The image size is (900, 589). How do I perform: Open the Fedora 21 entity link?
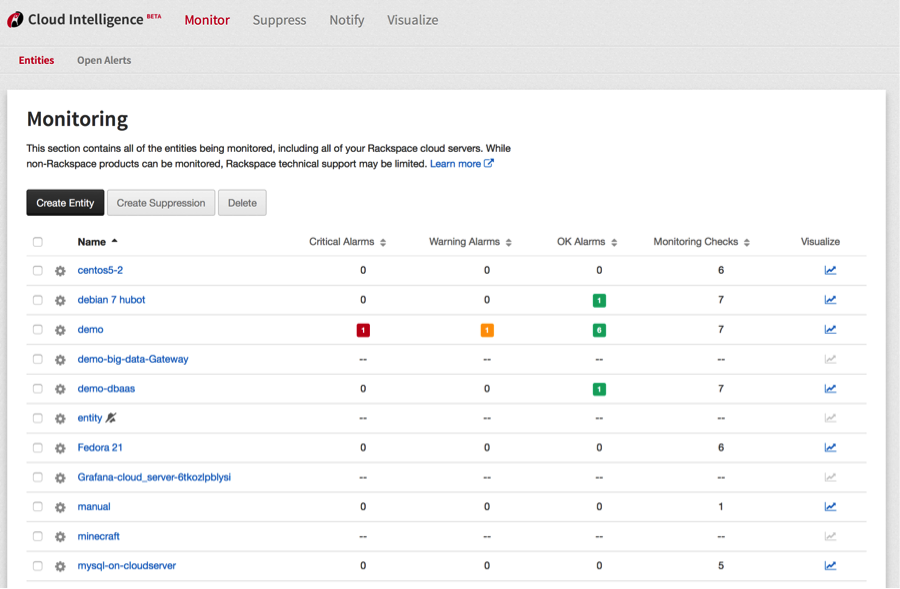tap(100, 447)
